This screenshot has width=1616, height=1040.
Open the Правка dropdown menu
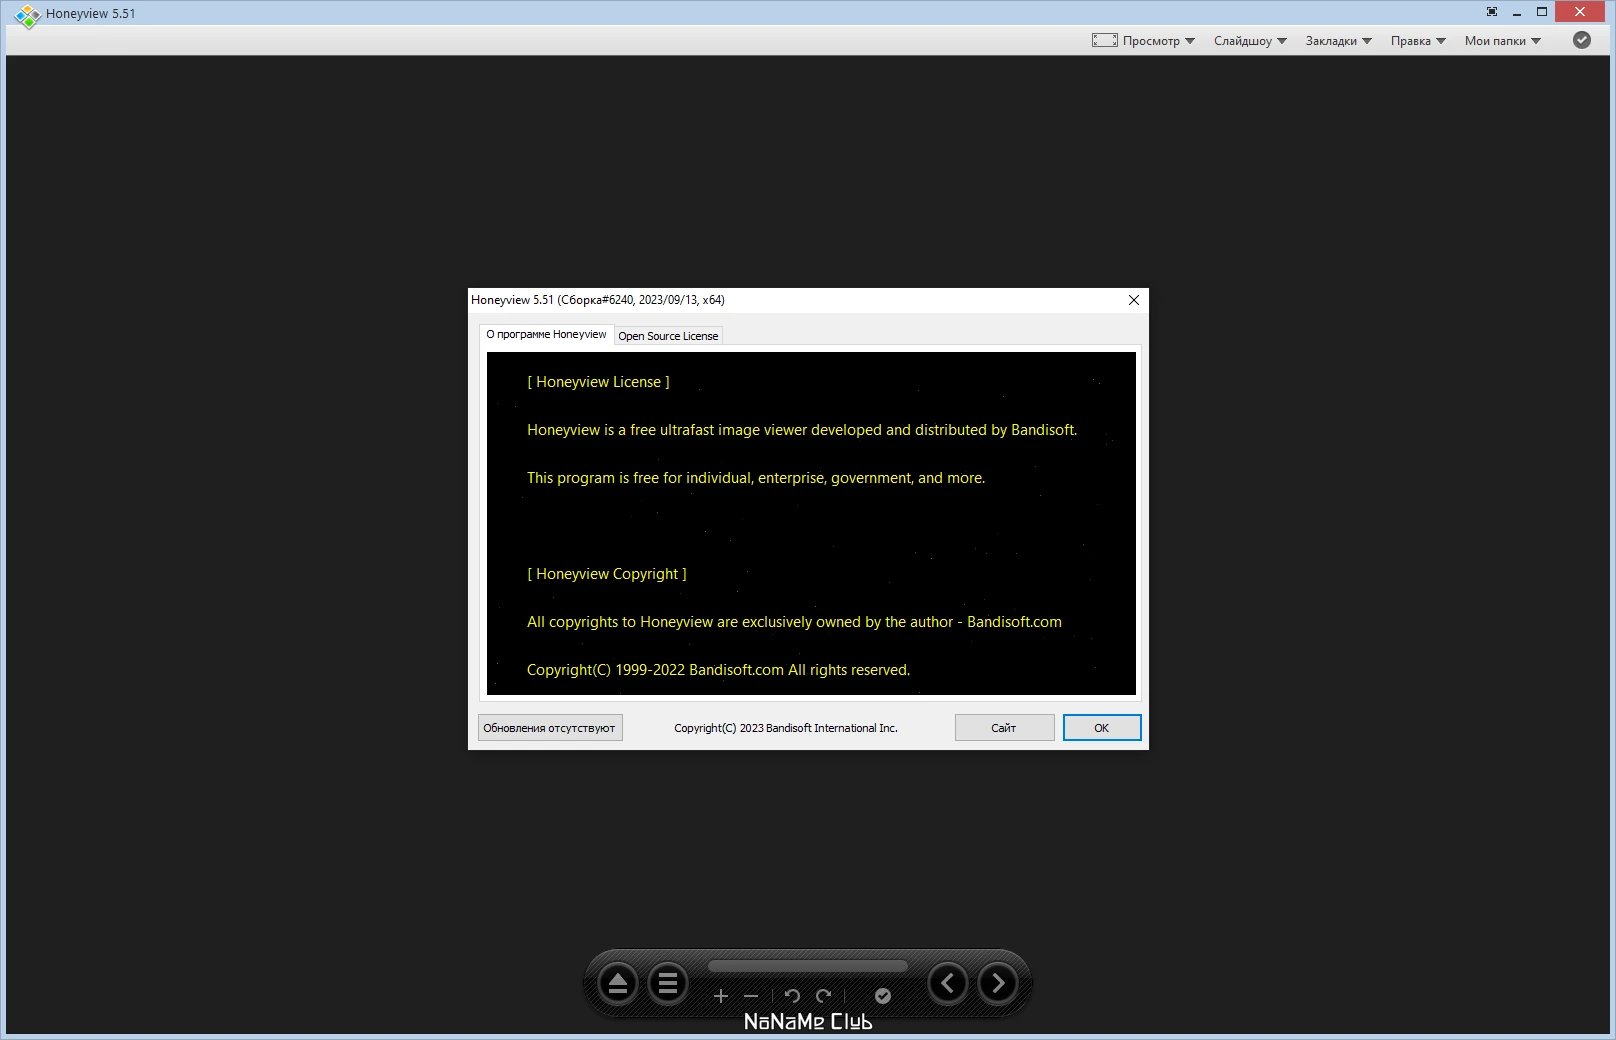tap(1418, 41)
